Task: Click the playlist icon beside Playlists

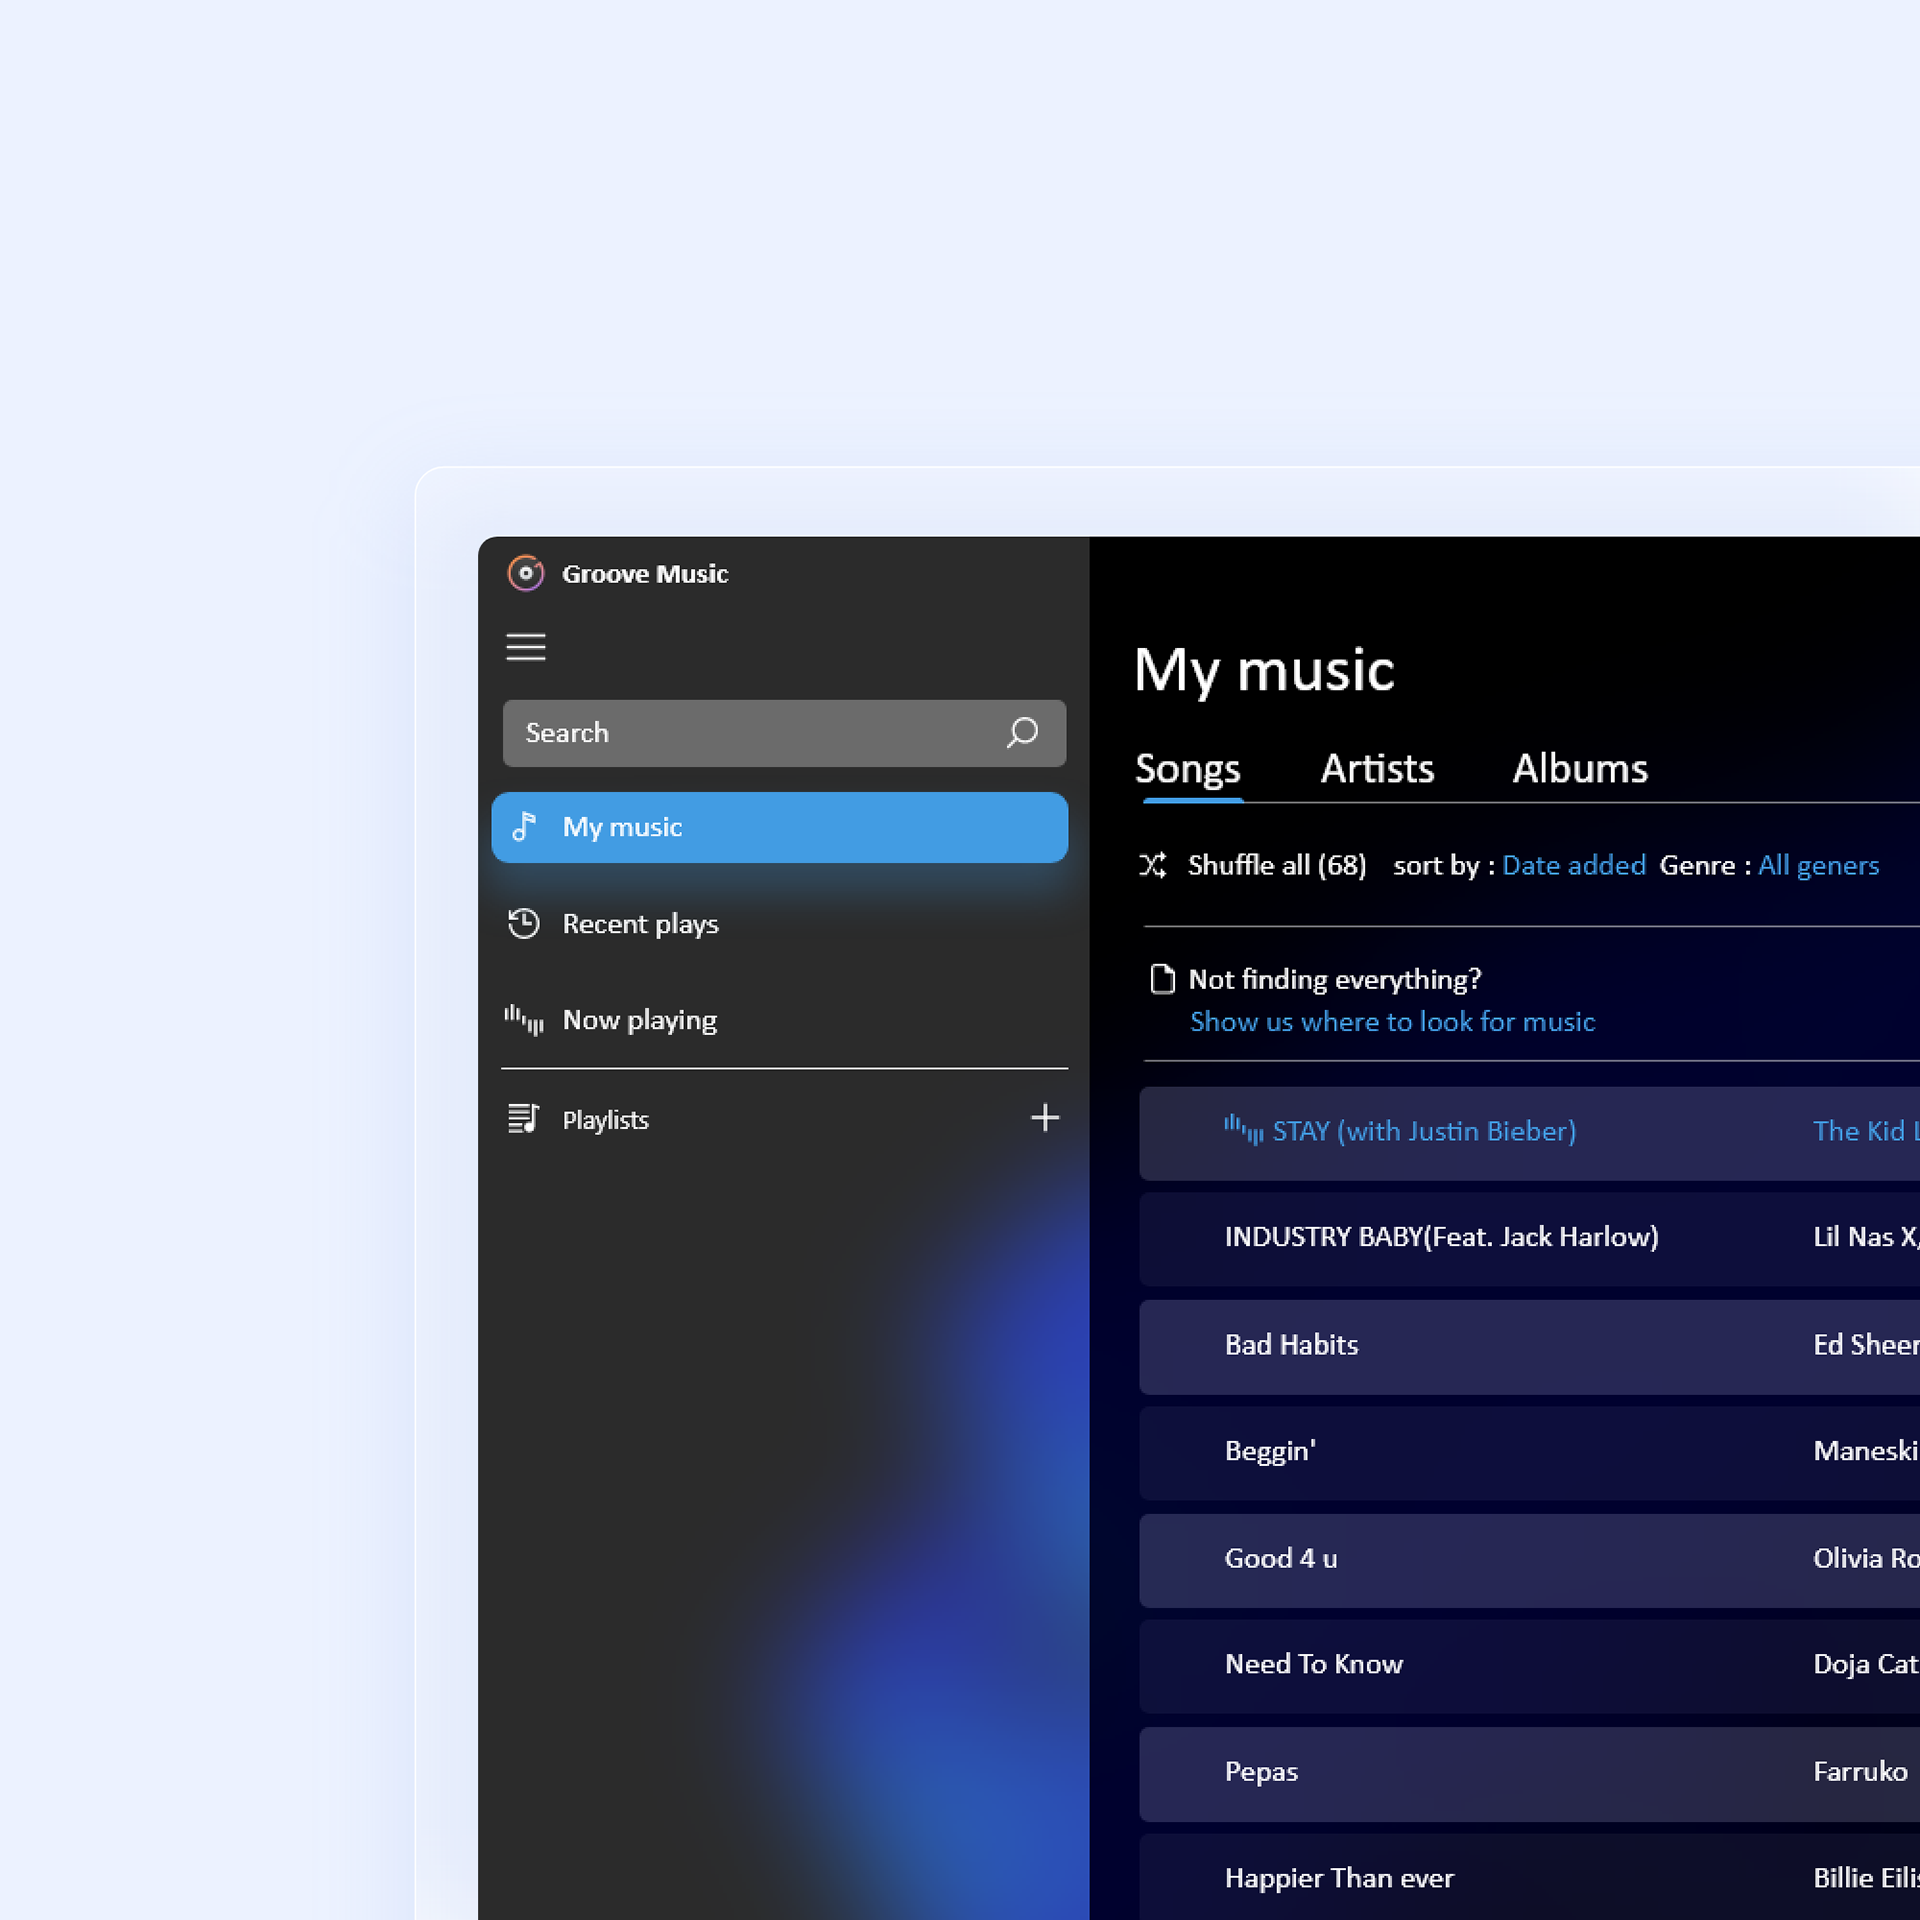Action: point(524,1119)
